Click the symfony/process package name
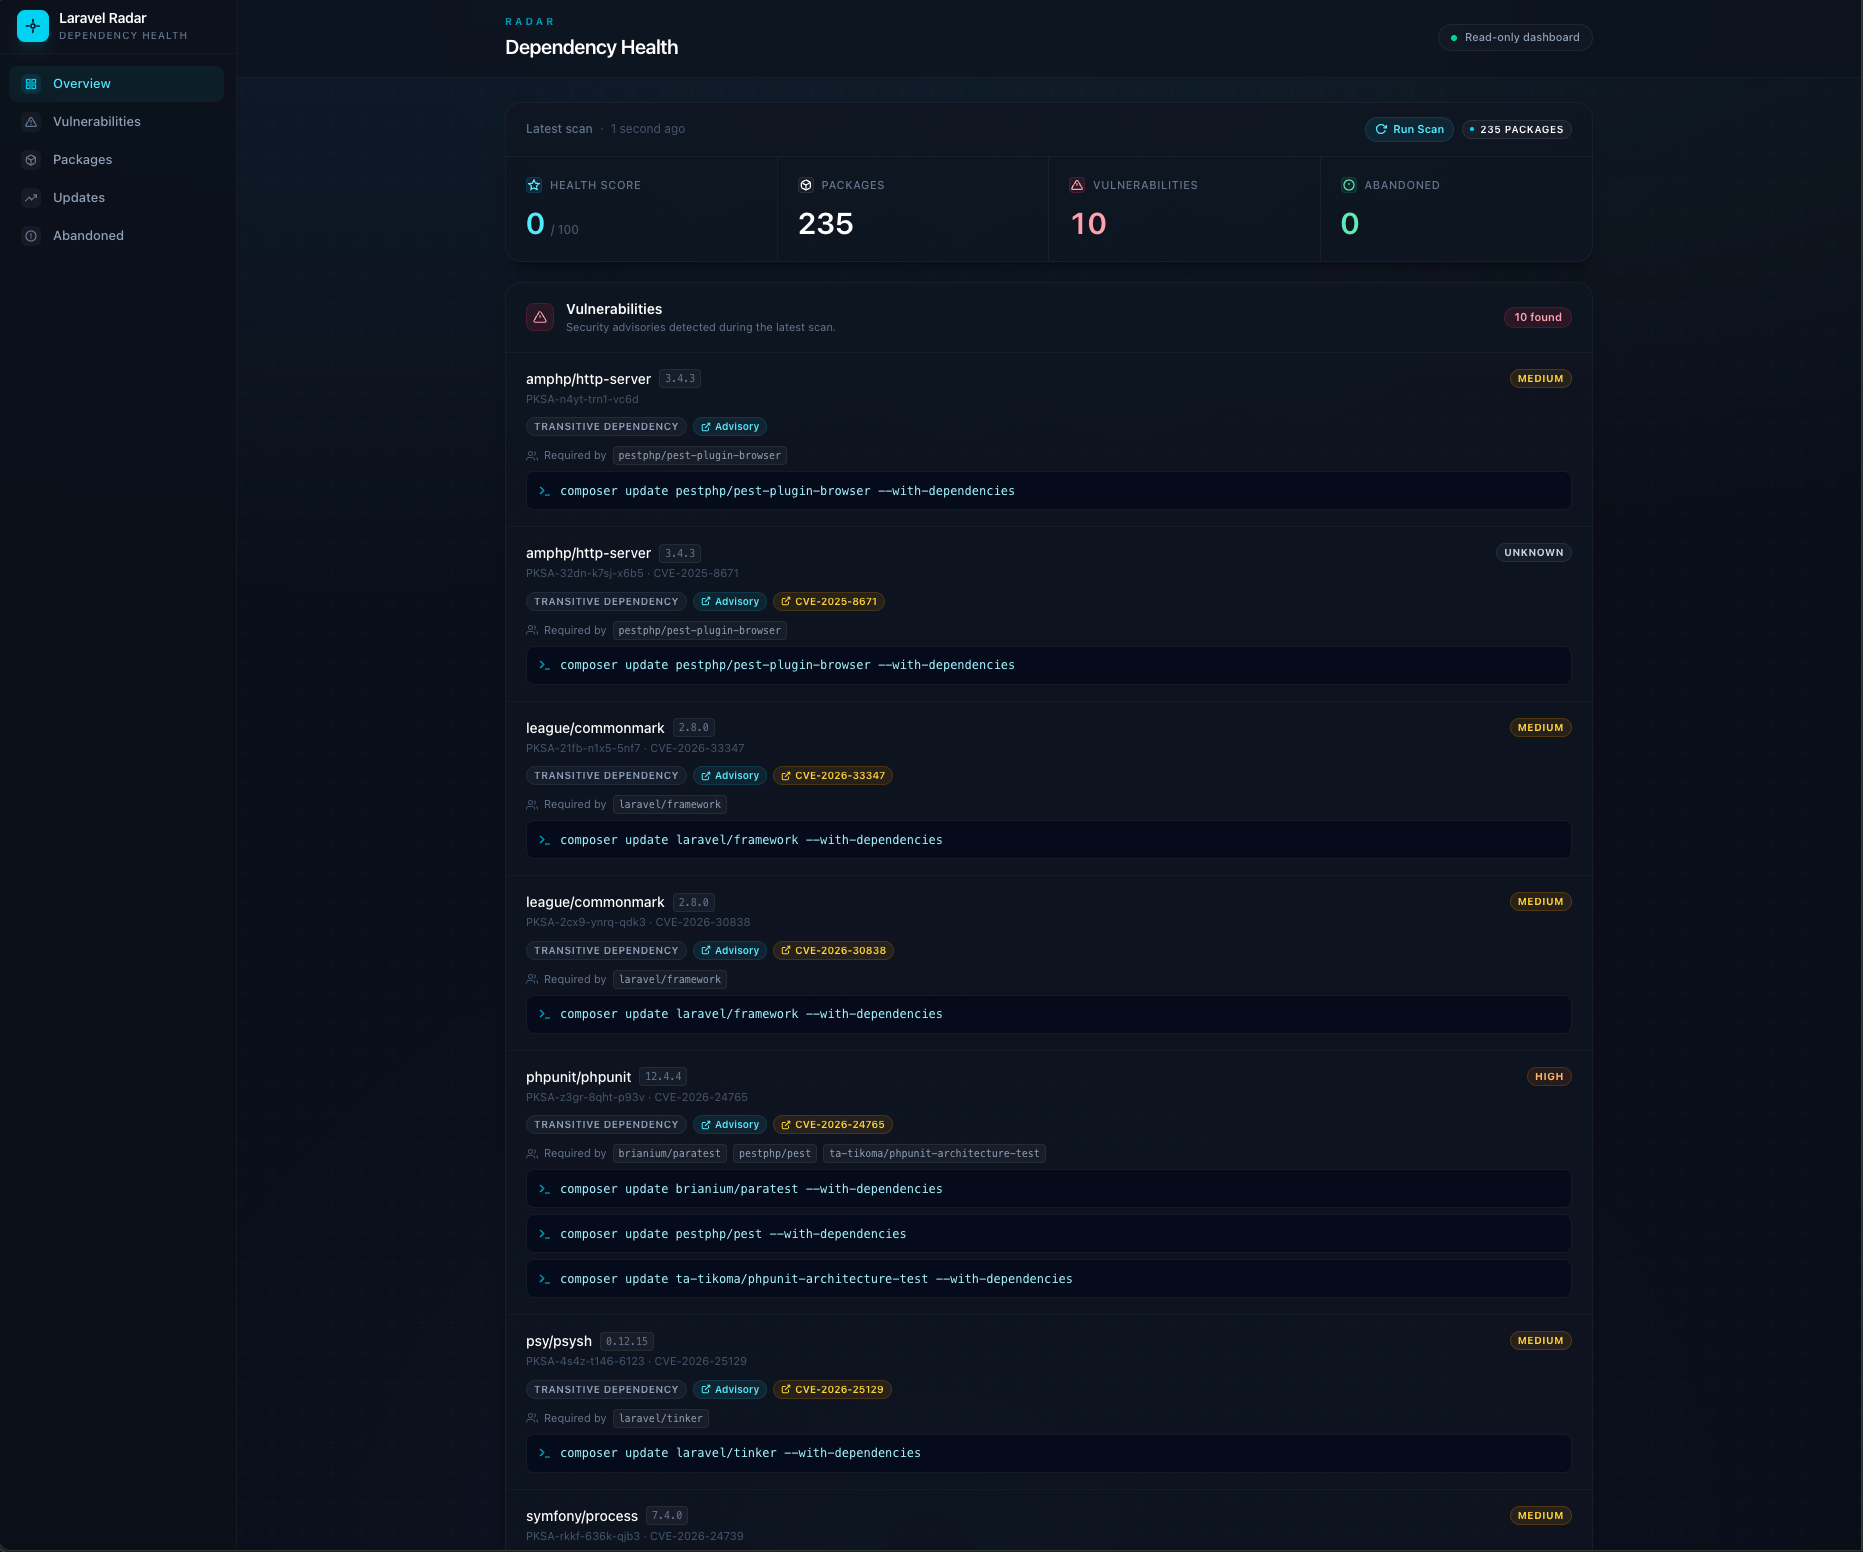 pyautogui.click(x=582, y=1516)
